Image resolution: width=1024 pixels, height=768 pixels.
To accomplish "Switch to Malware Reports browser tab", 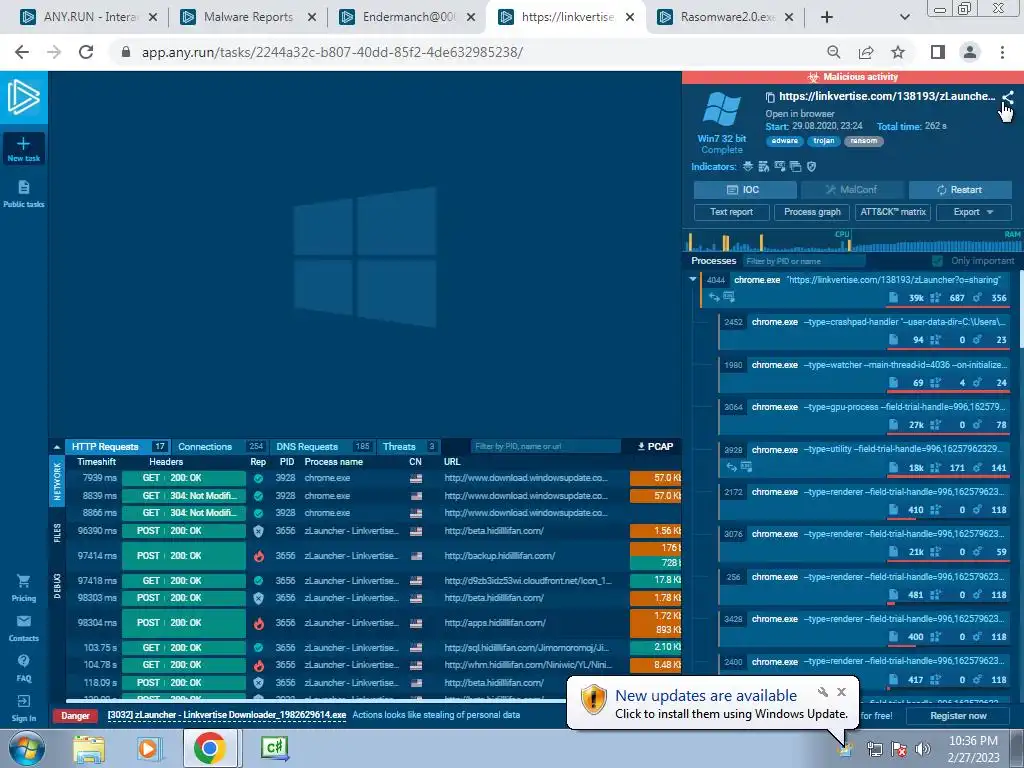I will coord(248,17).
